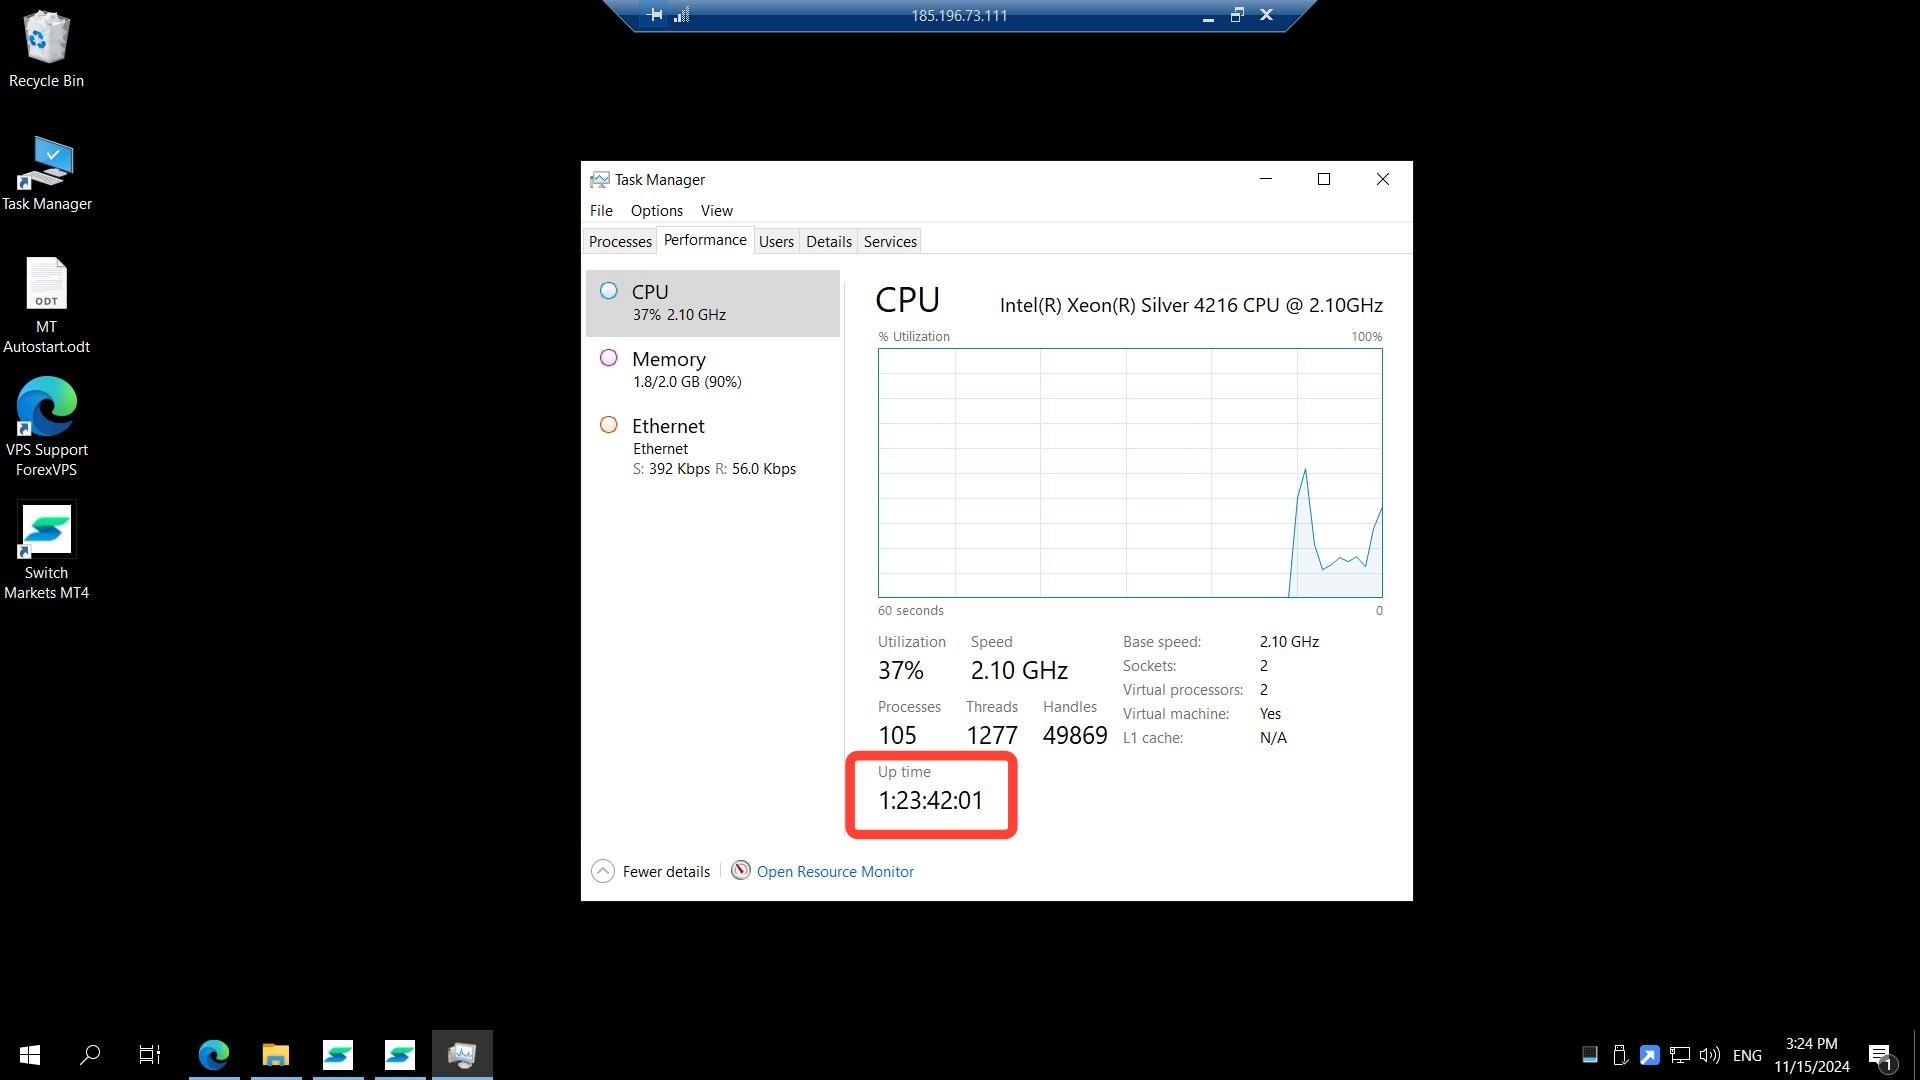
Task: Switch to the Processes tab
Action: click(620, 241)
